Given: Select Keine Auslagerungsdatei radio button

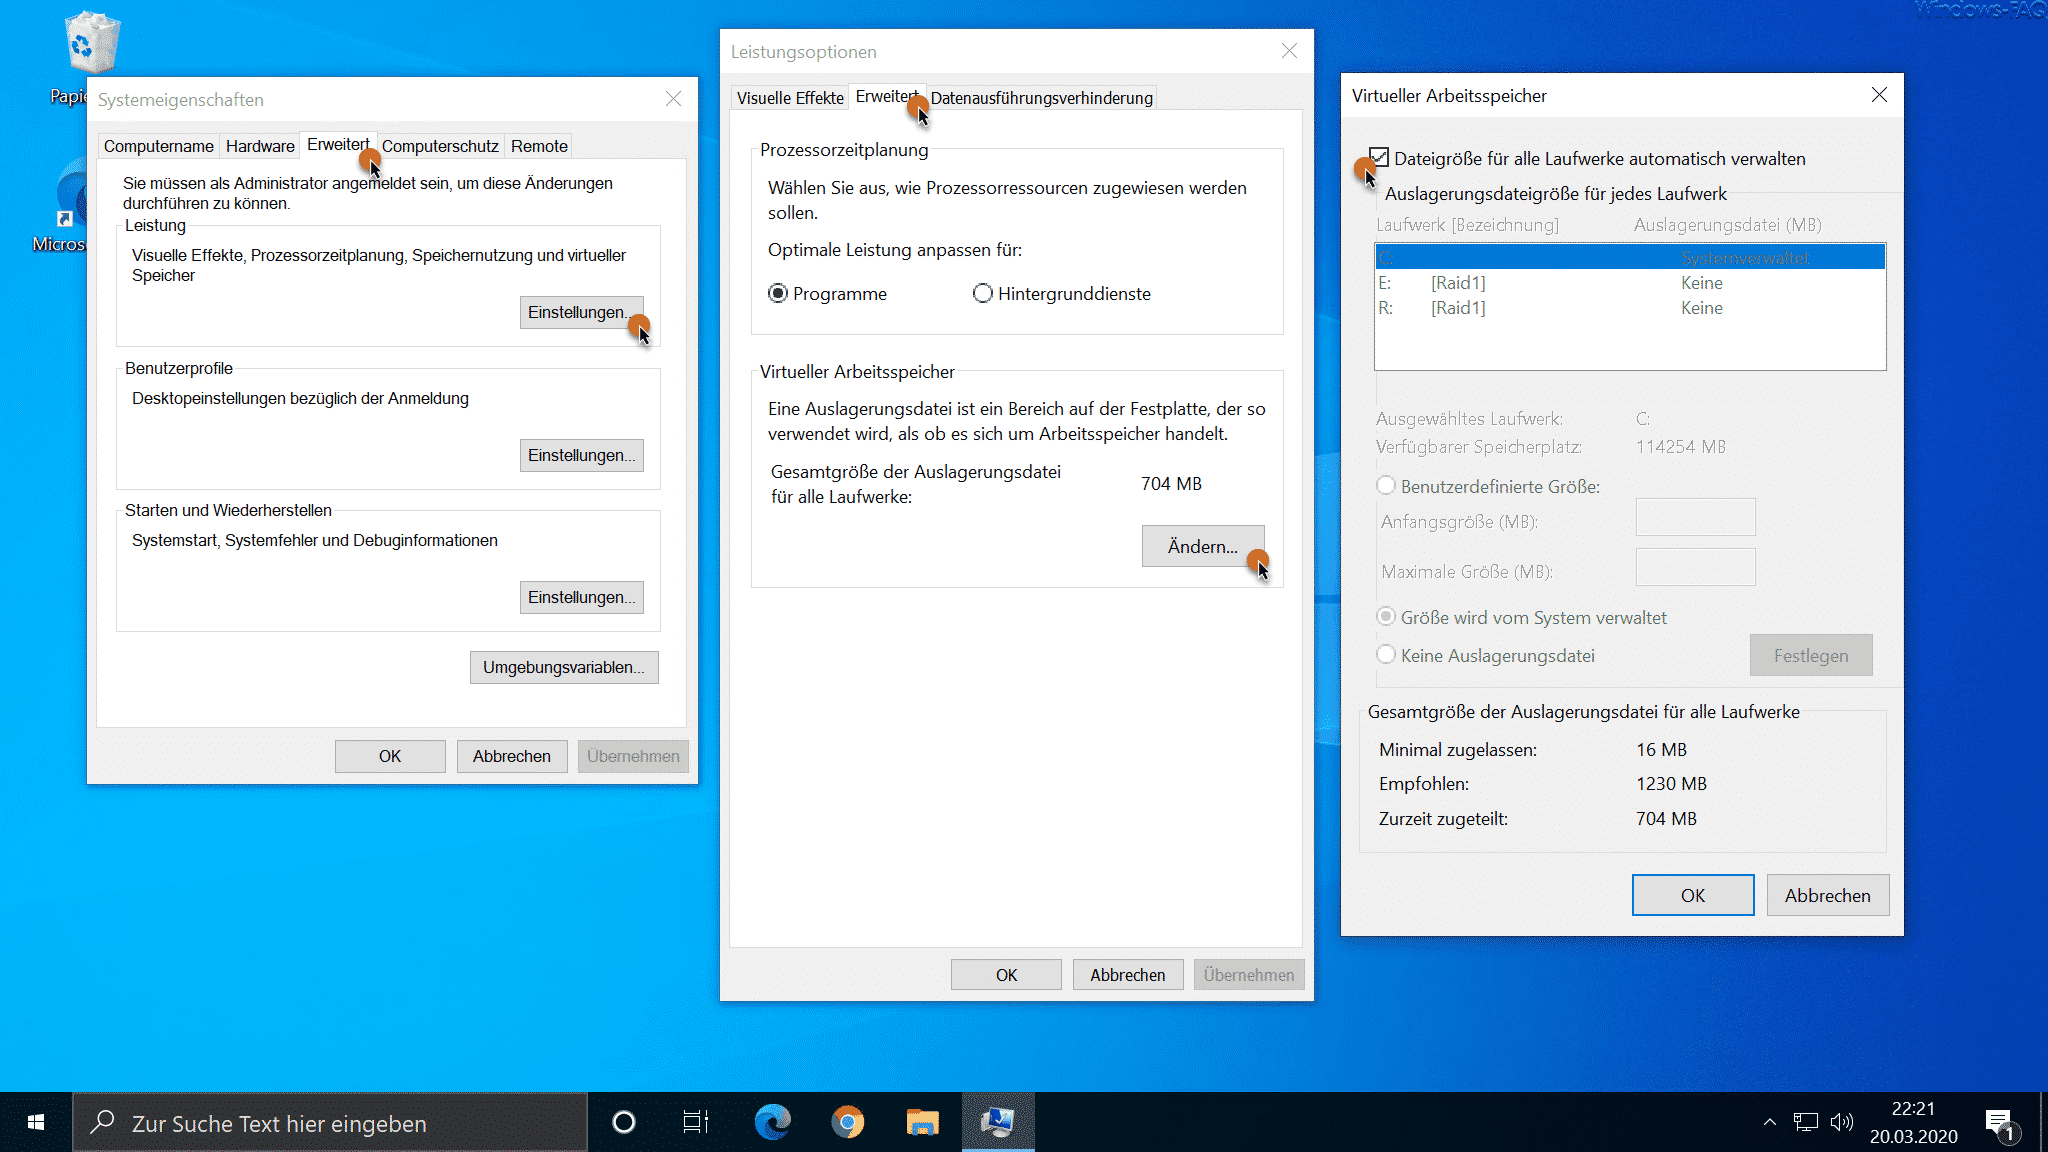Looking at the screenshot, I should pos(1386,655).
